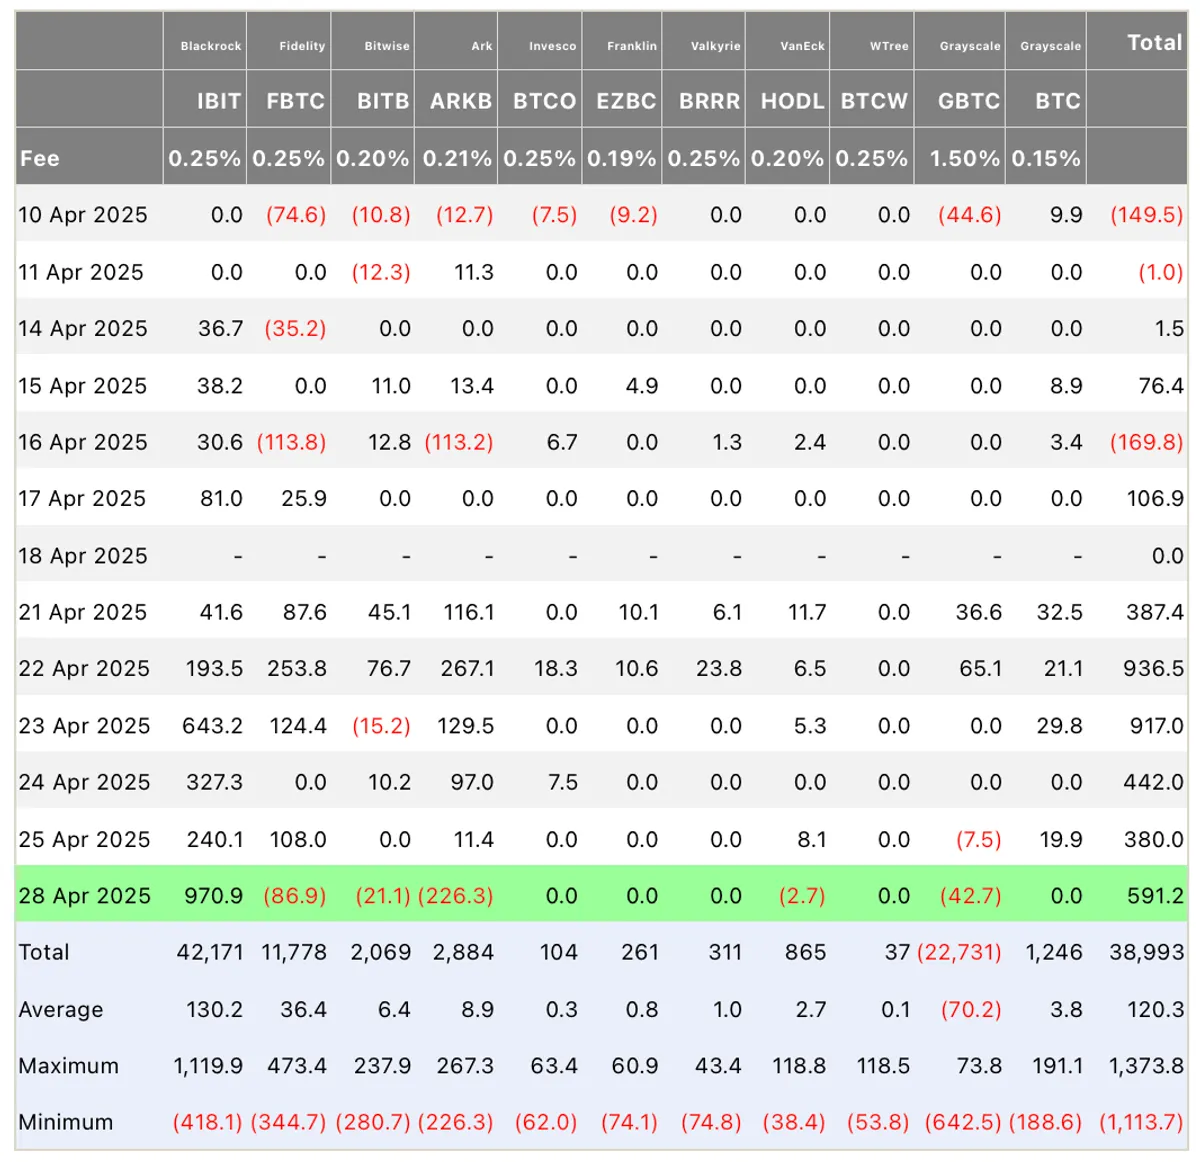1200x1162 pixels.
Task: Click the Average row label
Action: 60,1010
